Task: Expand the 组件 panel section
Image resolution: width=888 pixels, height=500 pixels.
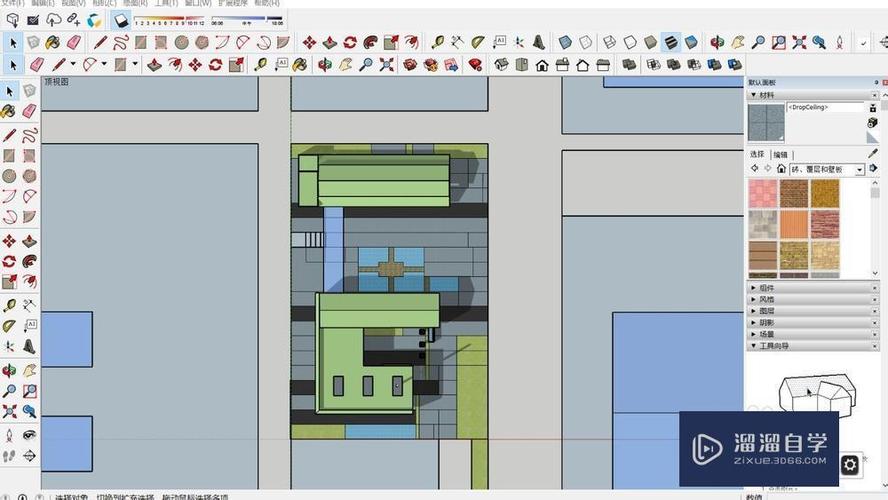Action: point(767,288)
